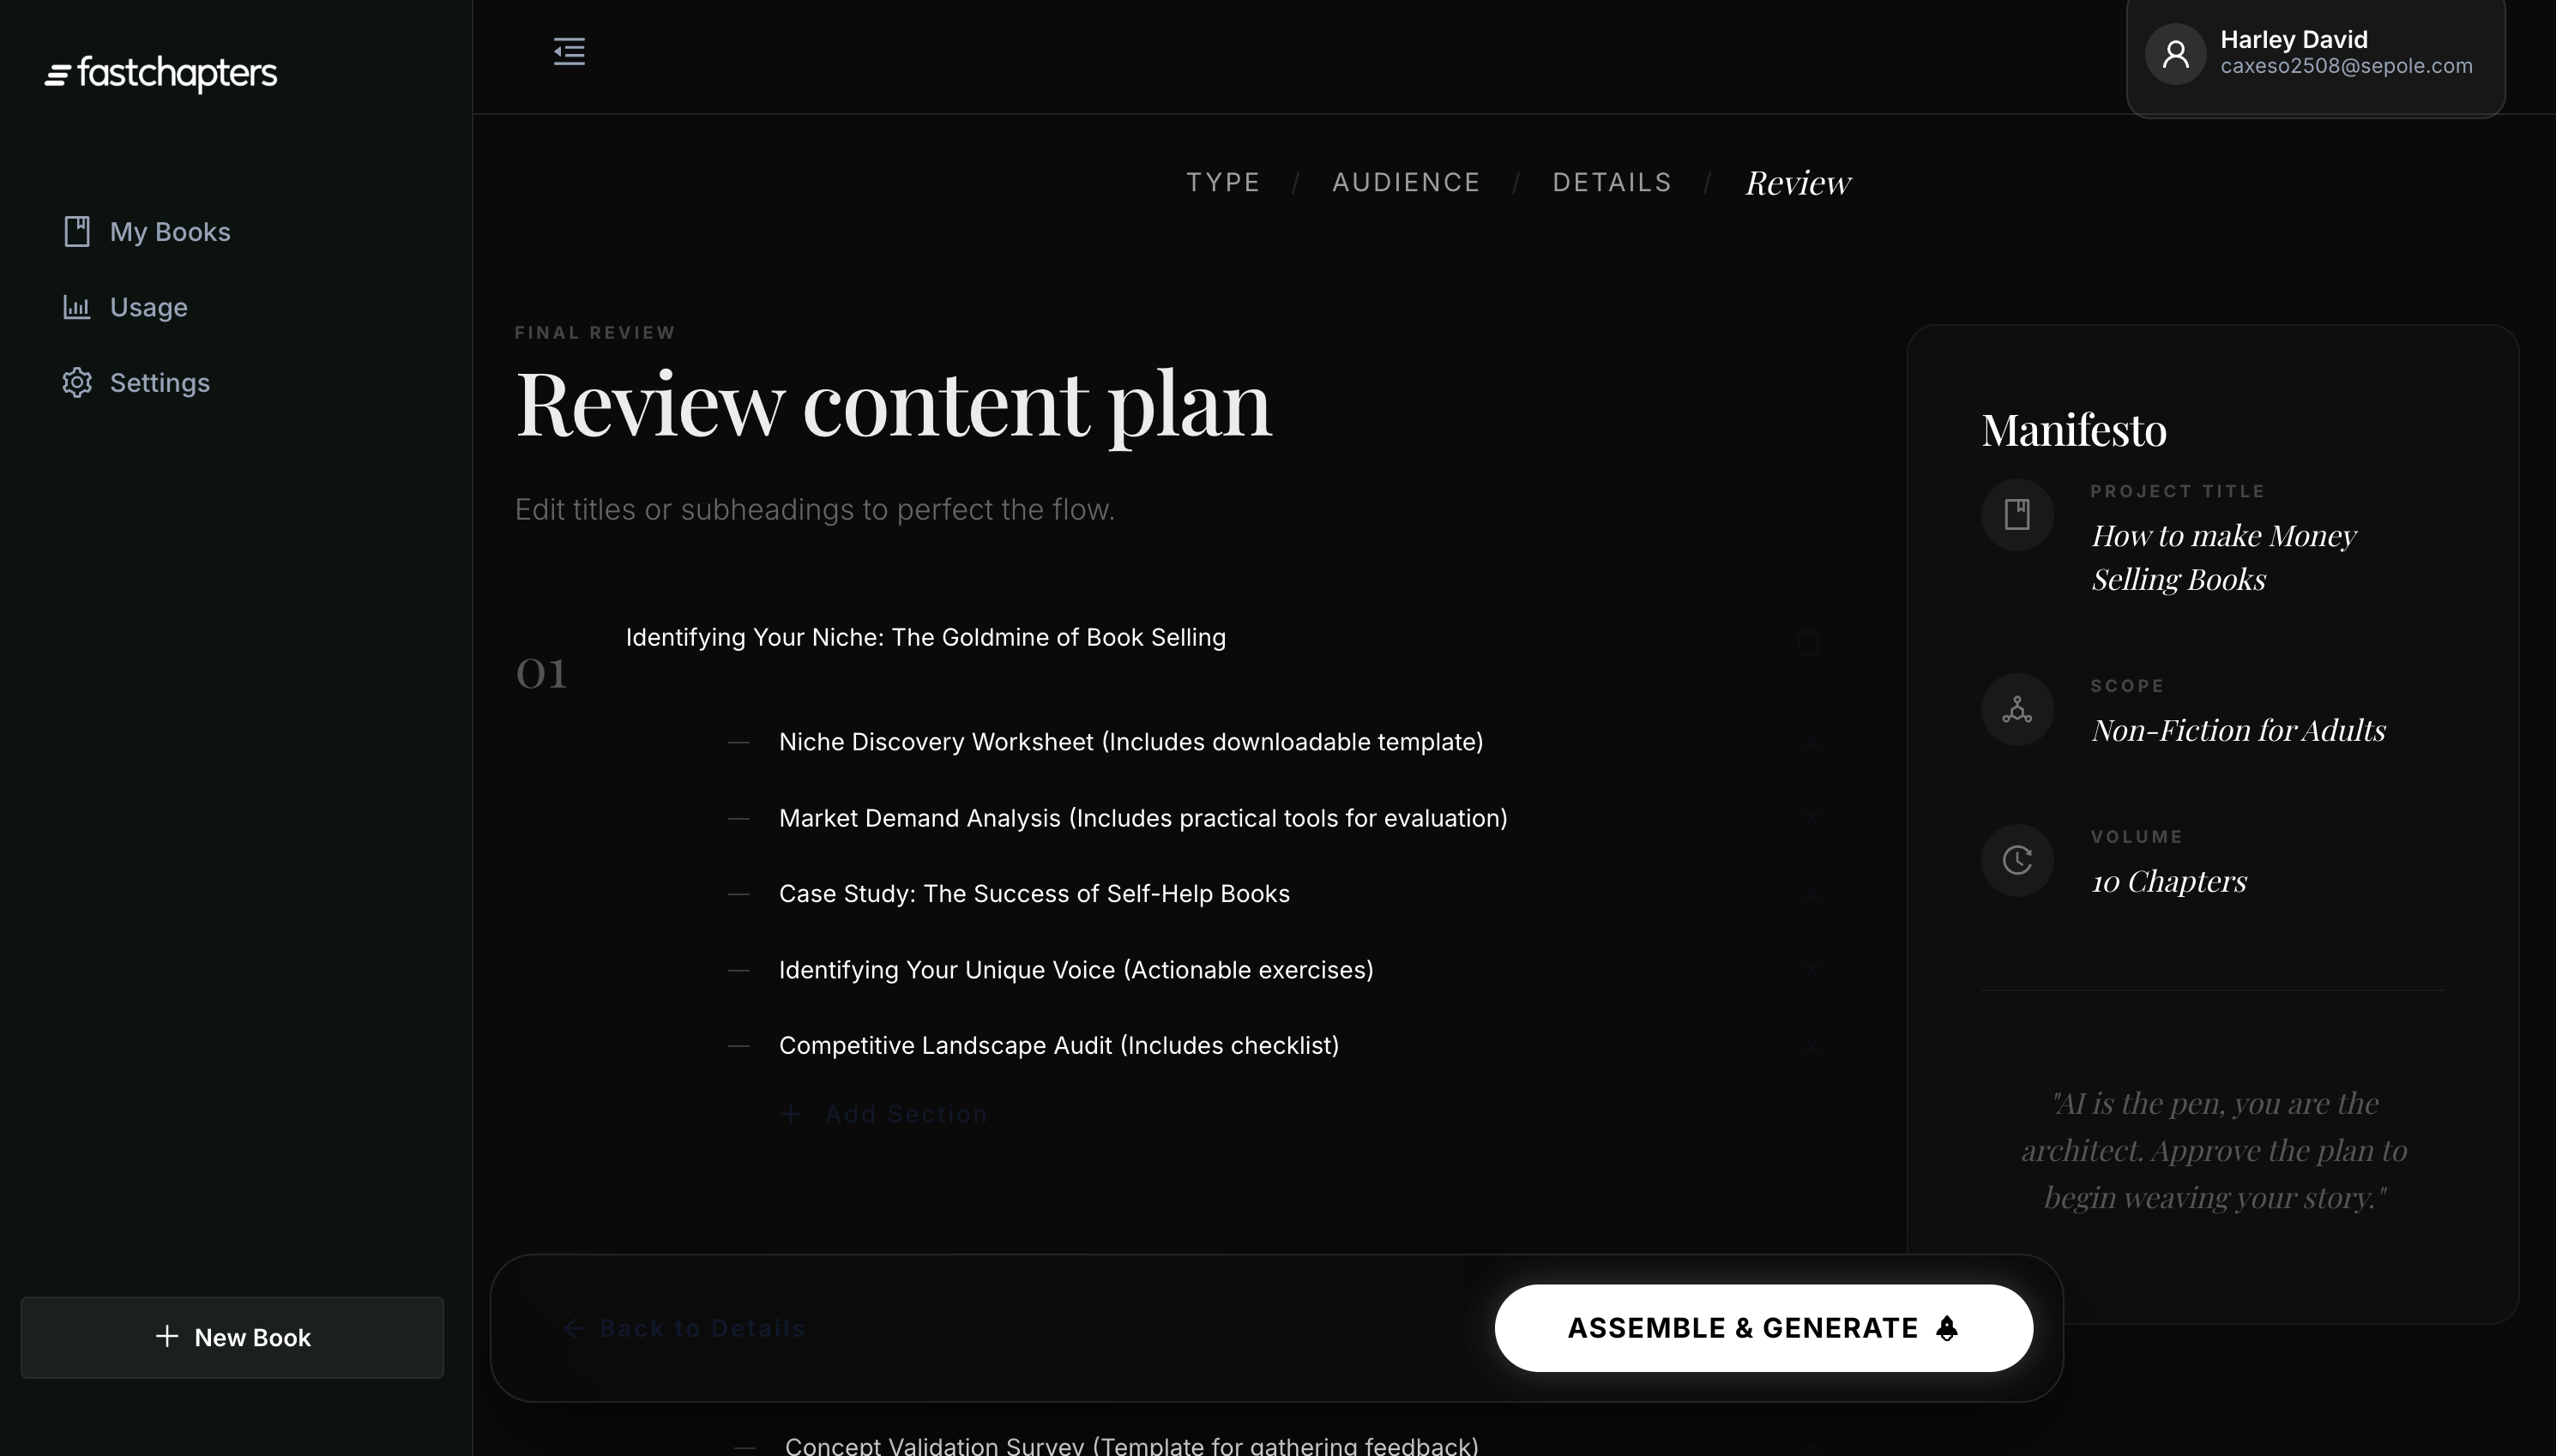Image resolution: width=2556 pixels, height=1456 pixels.
Task: Remove the Market Demand Analysis section
Action: click(1812, 819)
